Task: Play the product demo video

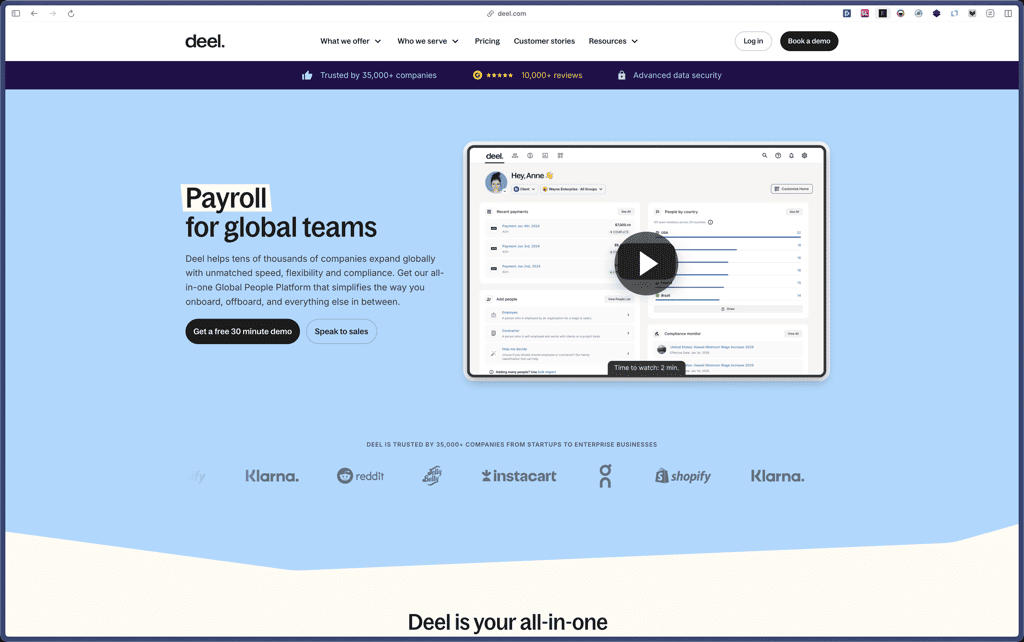Action: tap(646, 263)
